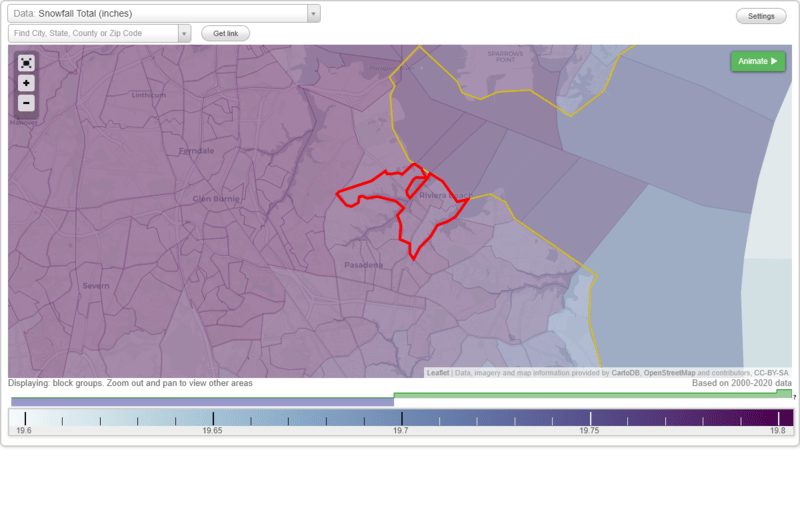The image size is (800, 514).
Task: Click 'Based on 2000-2020 data' text
Action: [x=742, y=383]
